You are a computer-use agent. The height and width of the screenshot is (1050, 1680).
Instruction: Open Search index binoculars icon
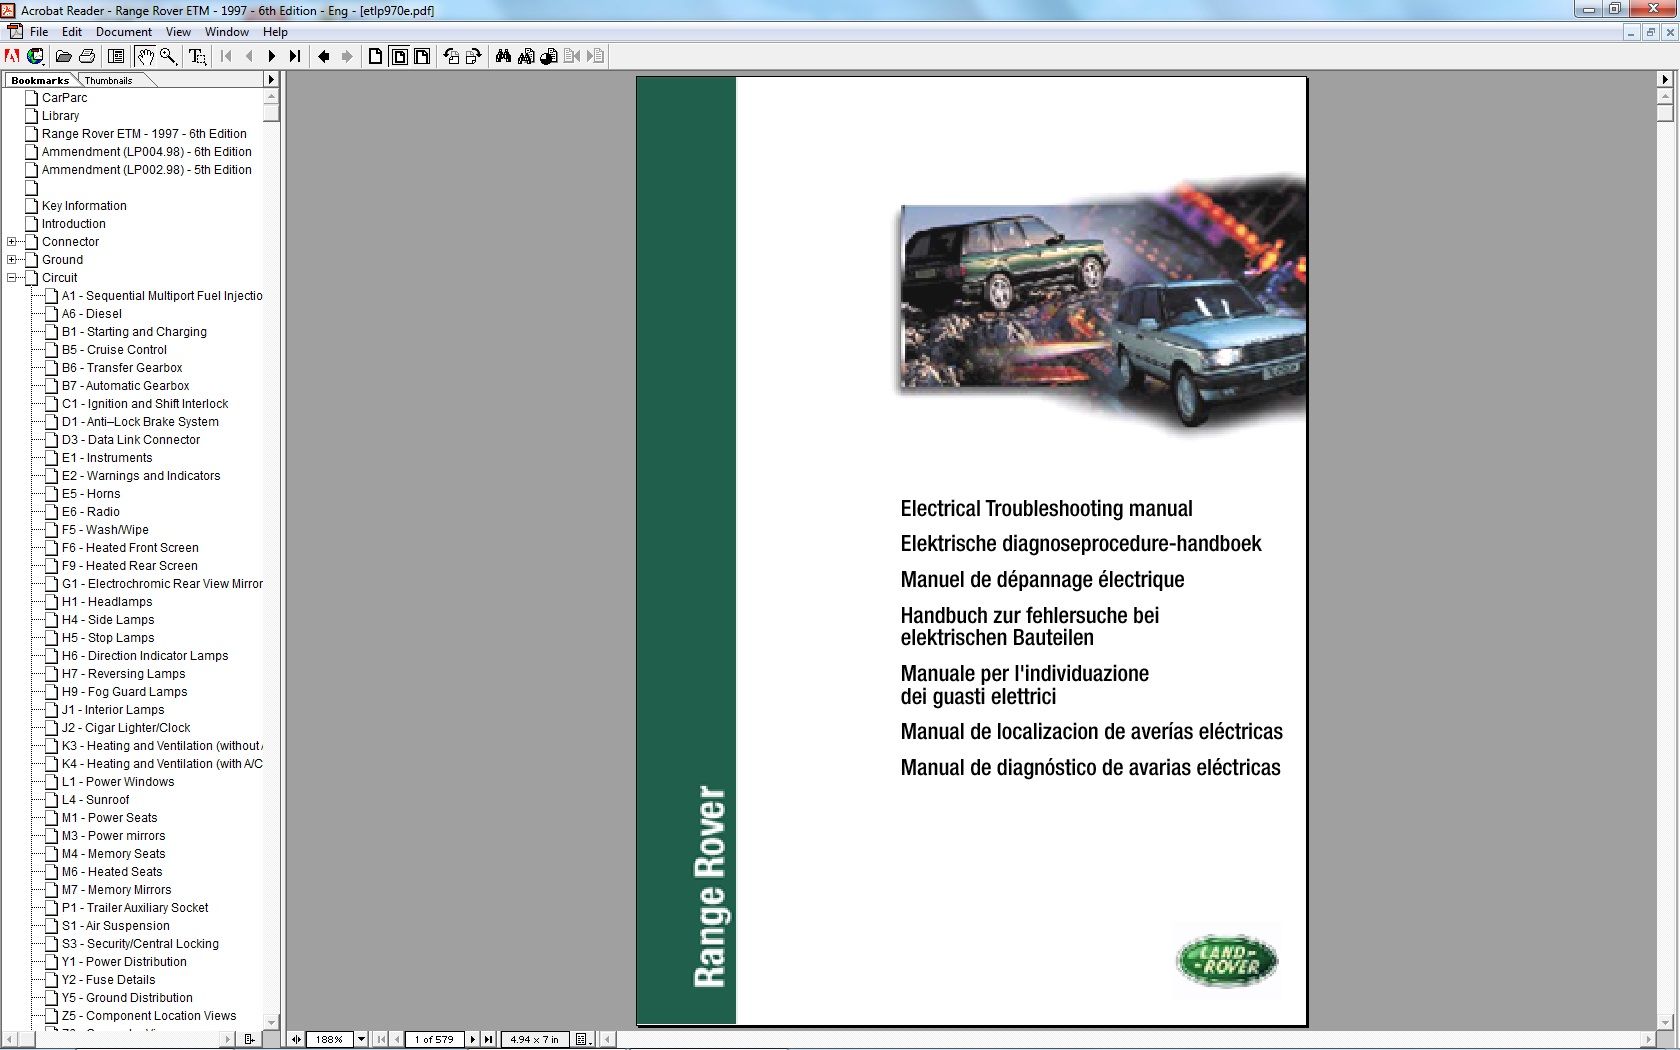[526, 56]
